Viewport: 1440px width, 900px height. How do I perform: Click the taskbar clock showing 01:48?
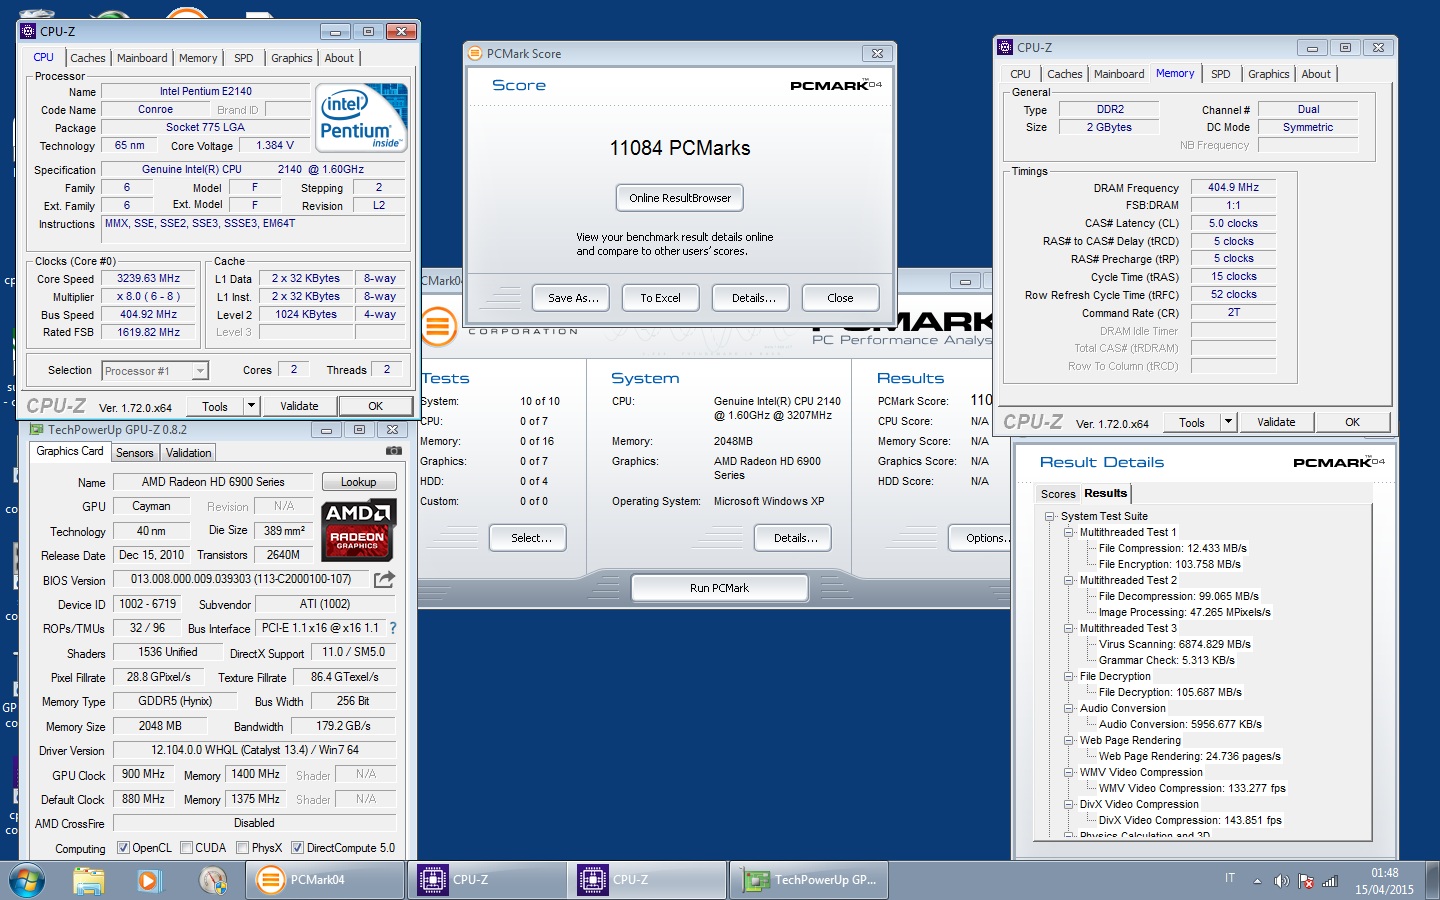(x=1385, y=881)
